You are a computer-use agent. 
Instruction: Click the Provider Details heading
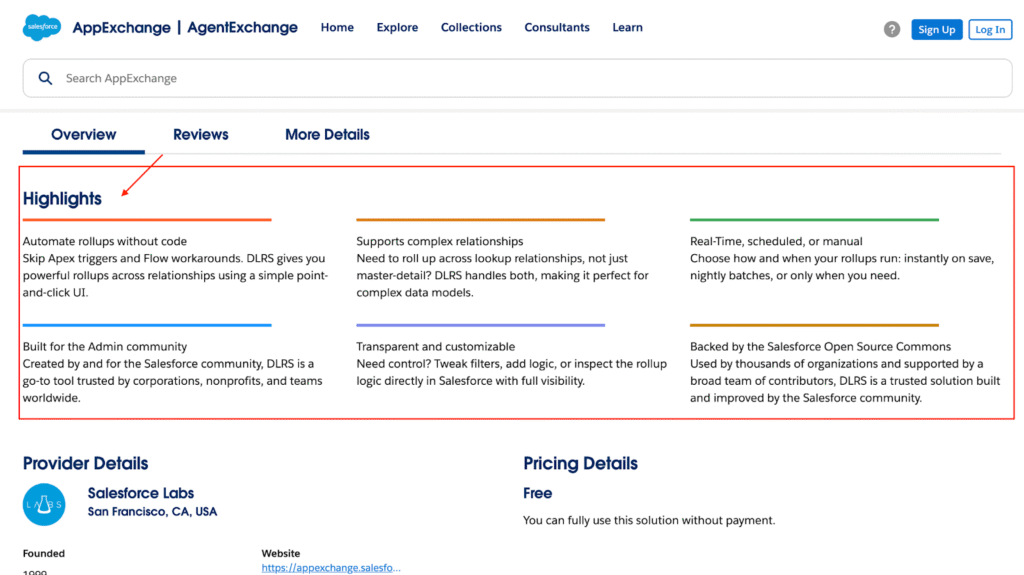point(86,463)
